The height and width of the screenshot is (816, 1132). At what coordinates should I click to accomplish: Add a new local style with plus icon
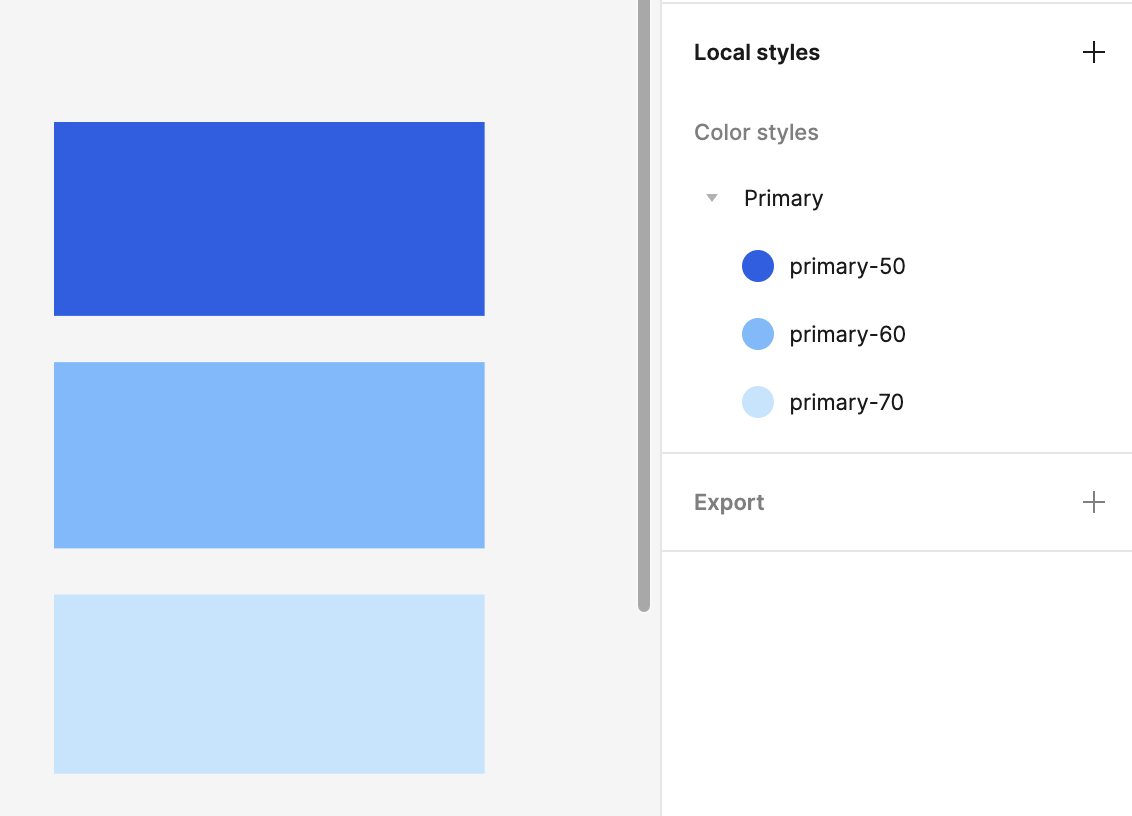pos(1094,52)
